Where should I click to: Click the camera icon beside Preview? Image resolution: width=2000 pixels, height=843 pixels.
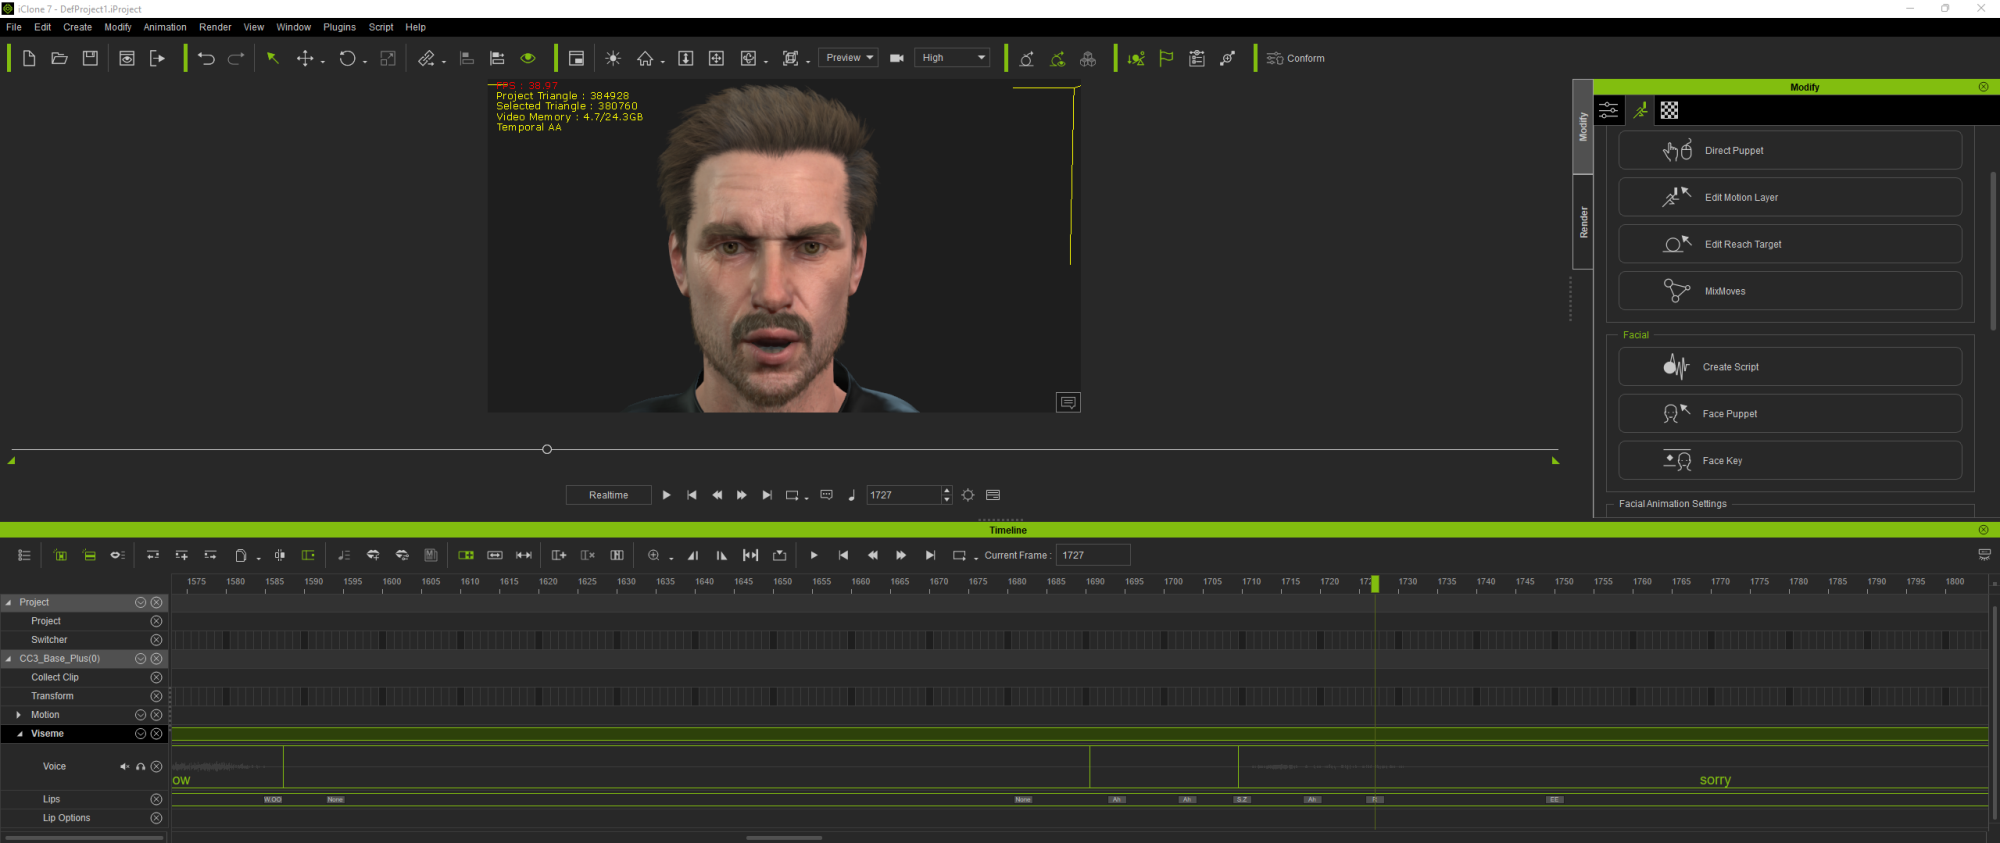[x=897, y=58]
